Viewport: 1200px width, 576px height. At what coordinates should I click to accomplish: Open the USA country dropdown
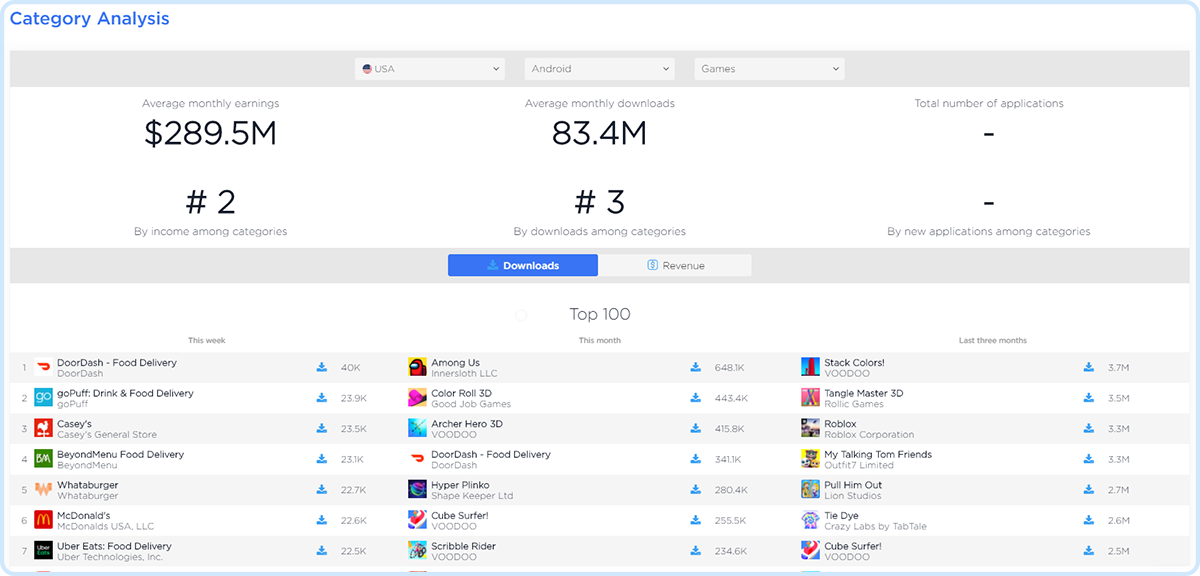[x=429, y=69]
